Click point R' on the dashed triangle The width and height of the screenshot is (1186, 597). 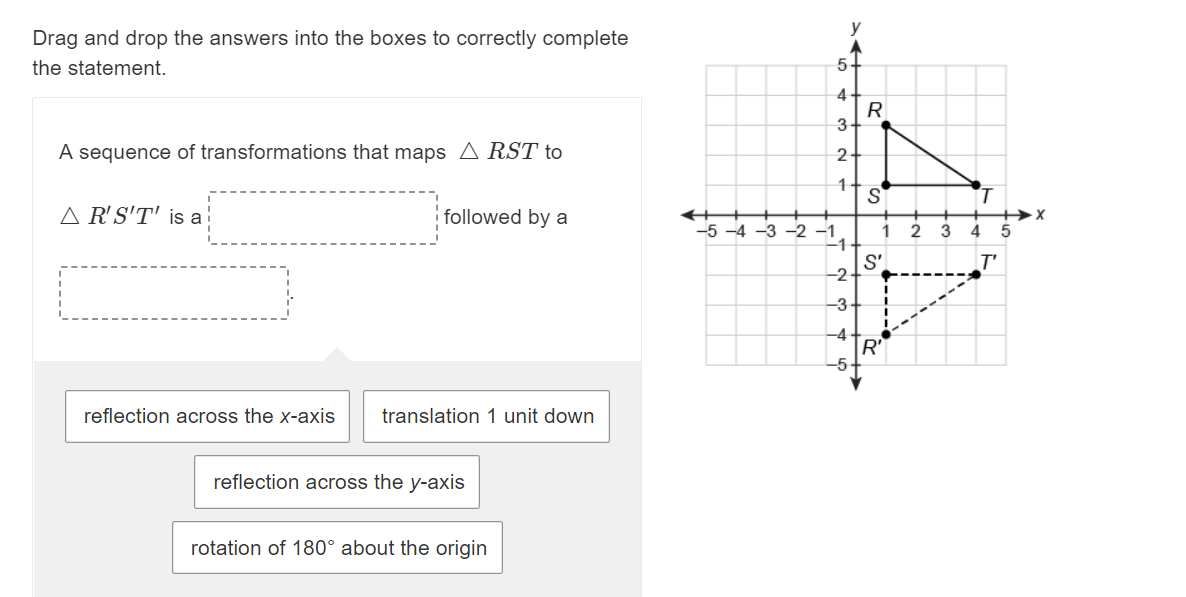[888, 334]
